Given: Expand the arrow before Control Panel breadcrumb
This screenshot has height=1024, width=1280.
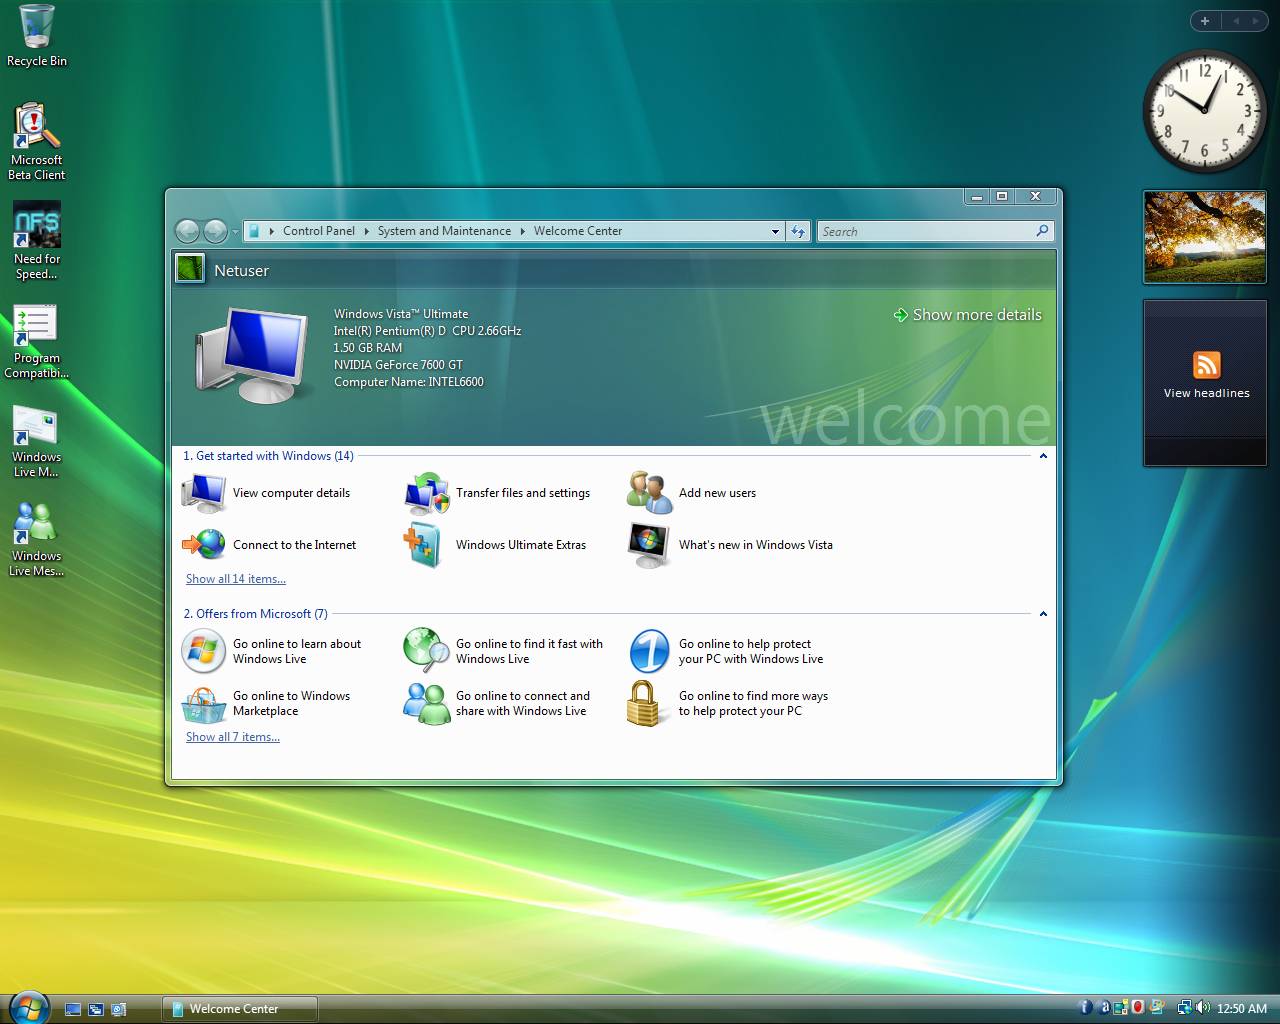Looking at the screenshot, I should click(272, 231).
